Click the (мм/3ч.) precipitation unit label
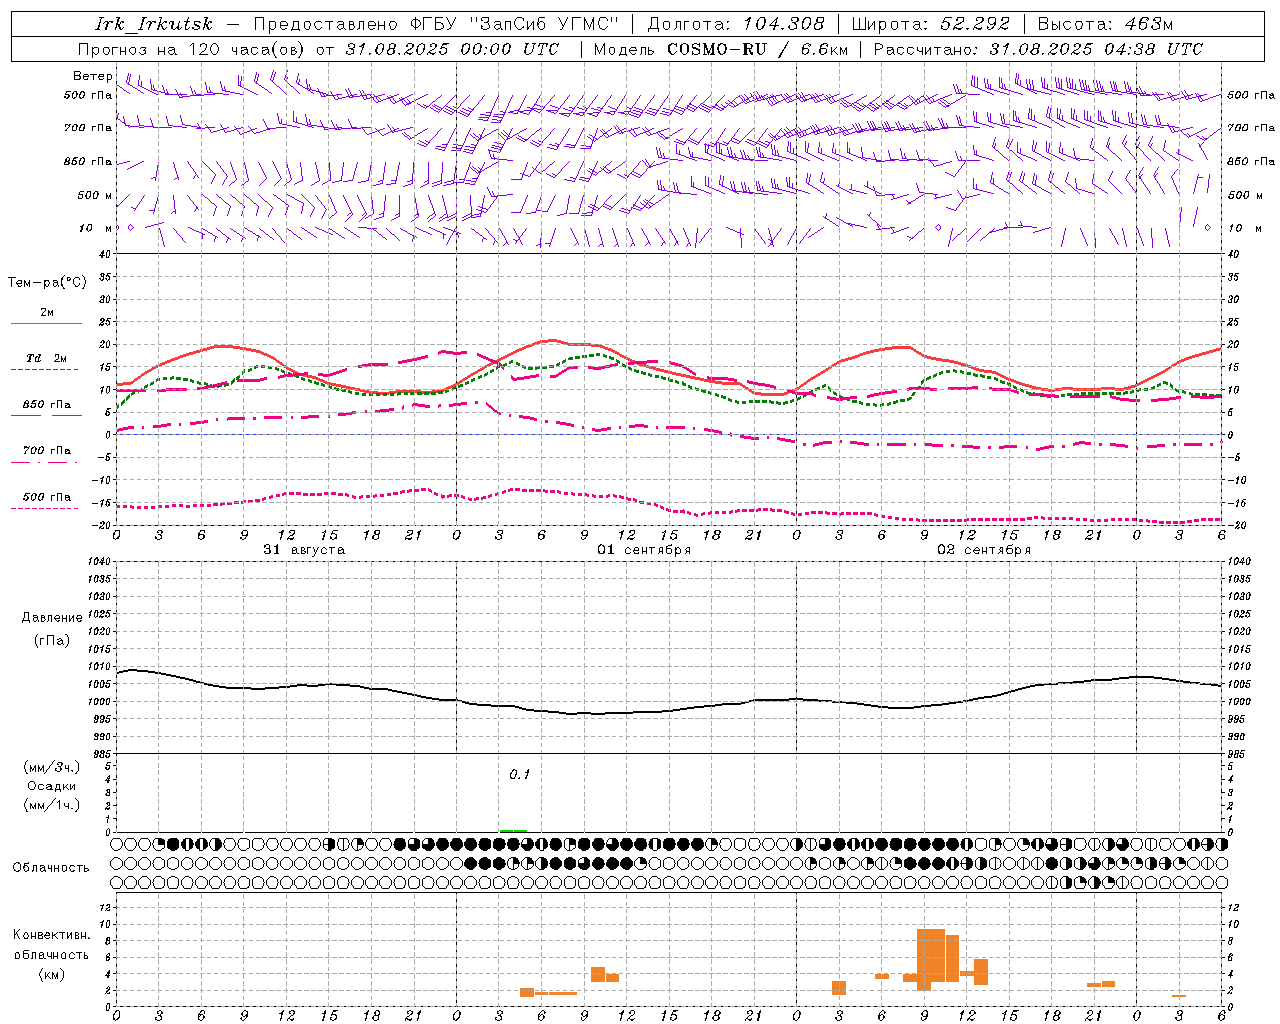 coord(52,767)
